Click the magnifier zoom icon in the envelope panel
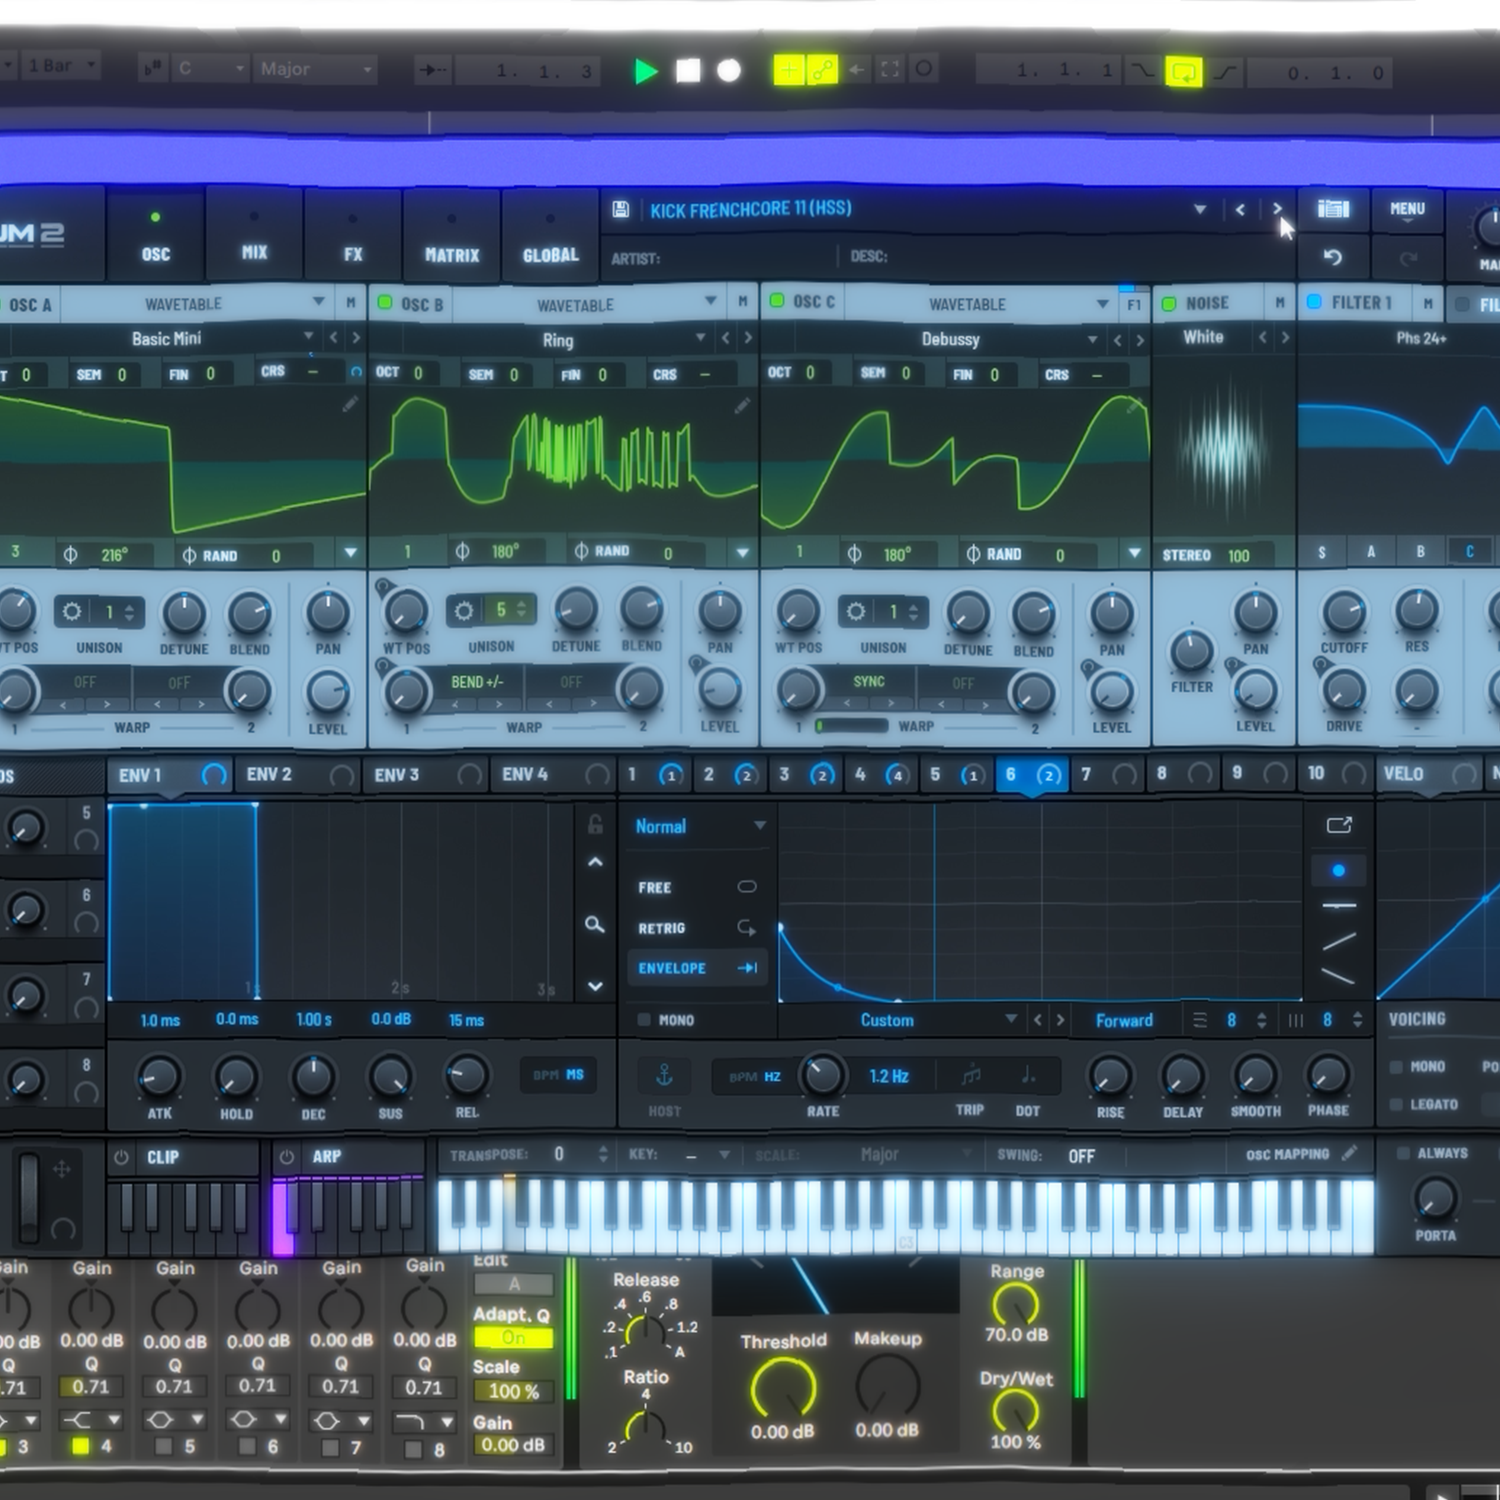 tap(595, 925)
